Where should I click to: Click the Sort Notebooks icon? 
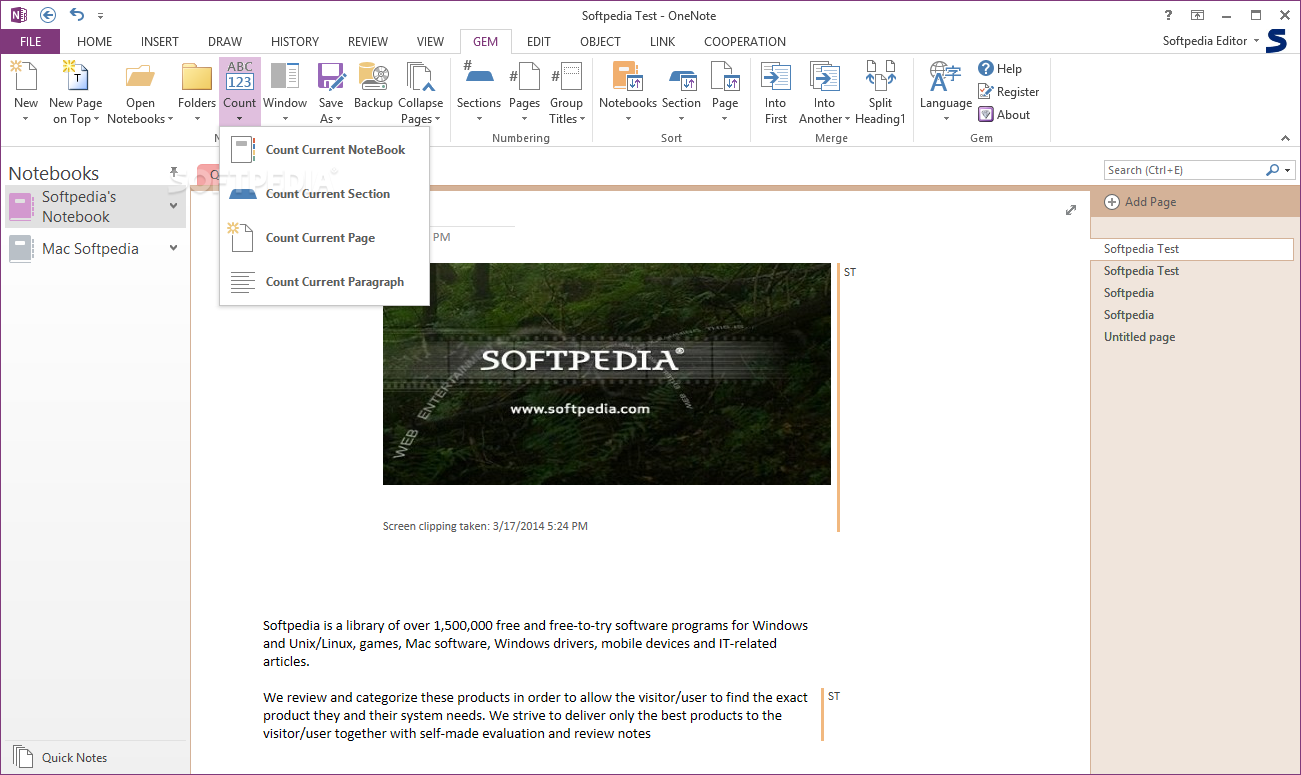pyautogui.click(x=628, y=76)
